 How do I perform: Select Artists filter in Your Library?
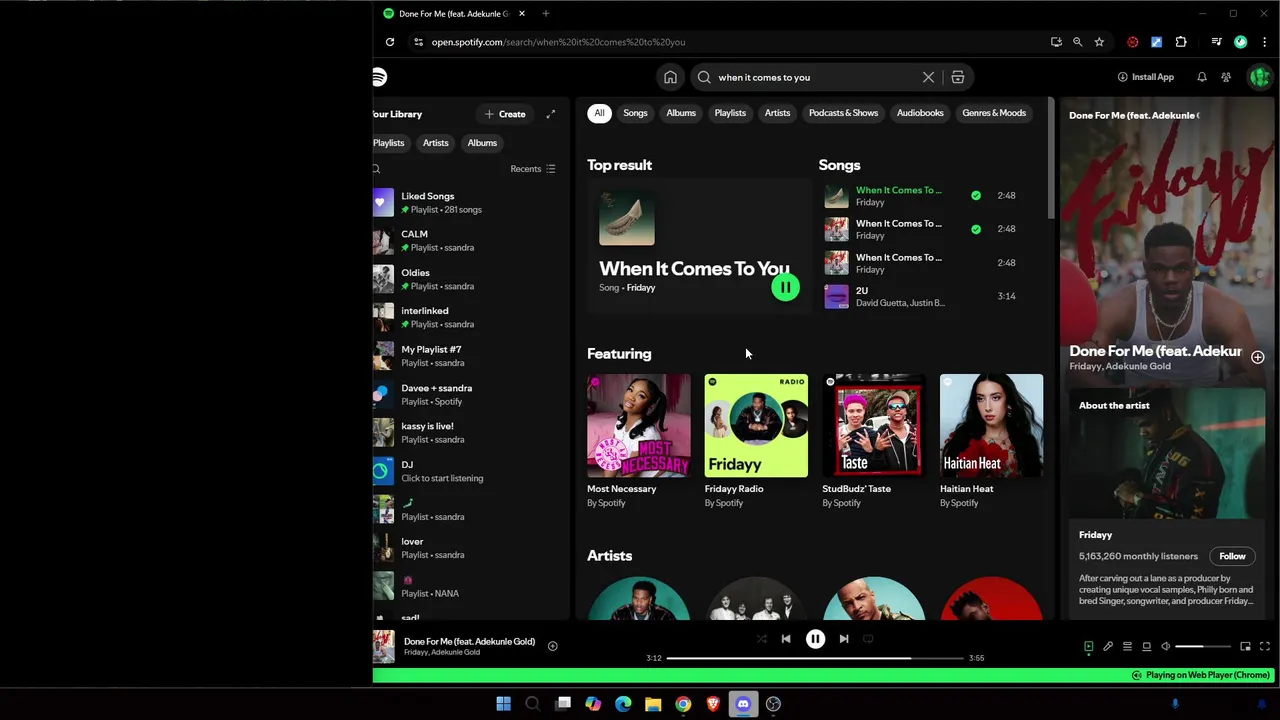(x=436, y=143)
